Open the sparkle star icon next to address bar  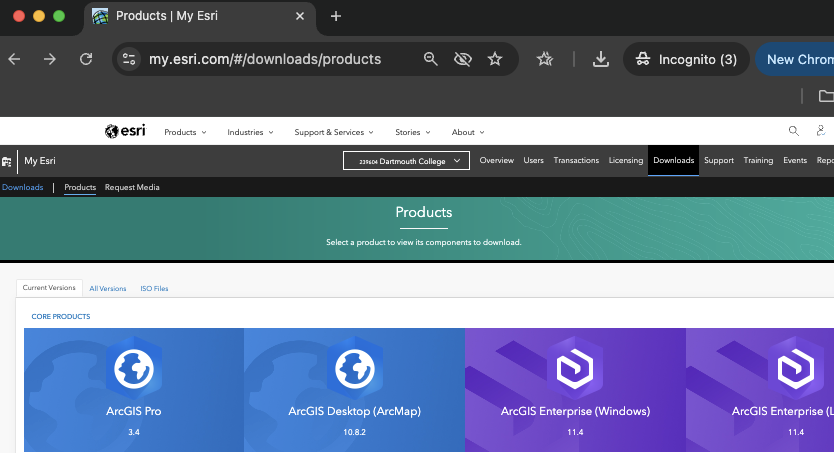coord(545,59)
